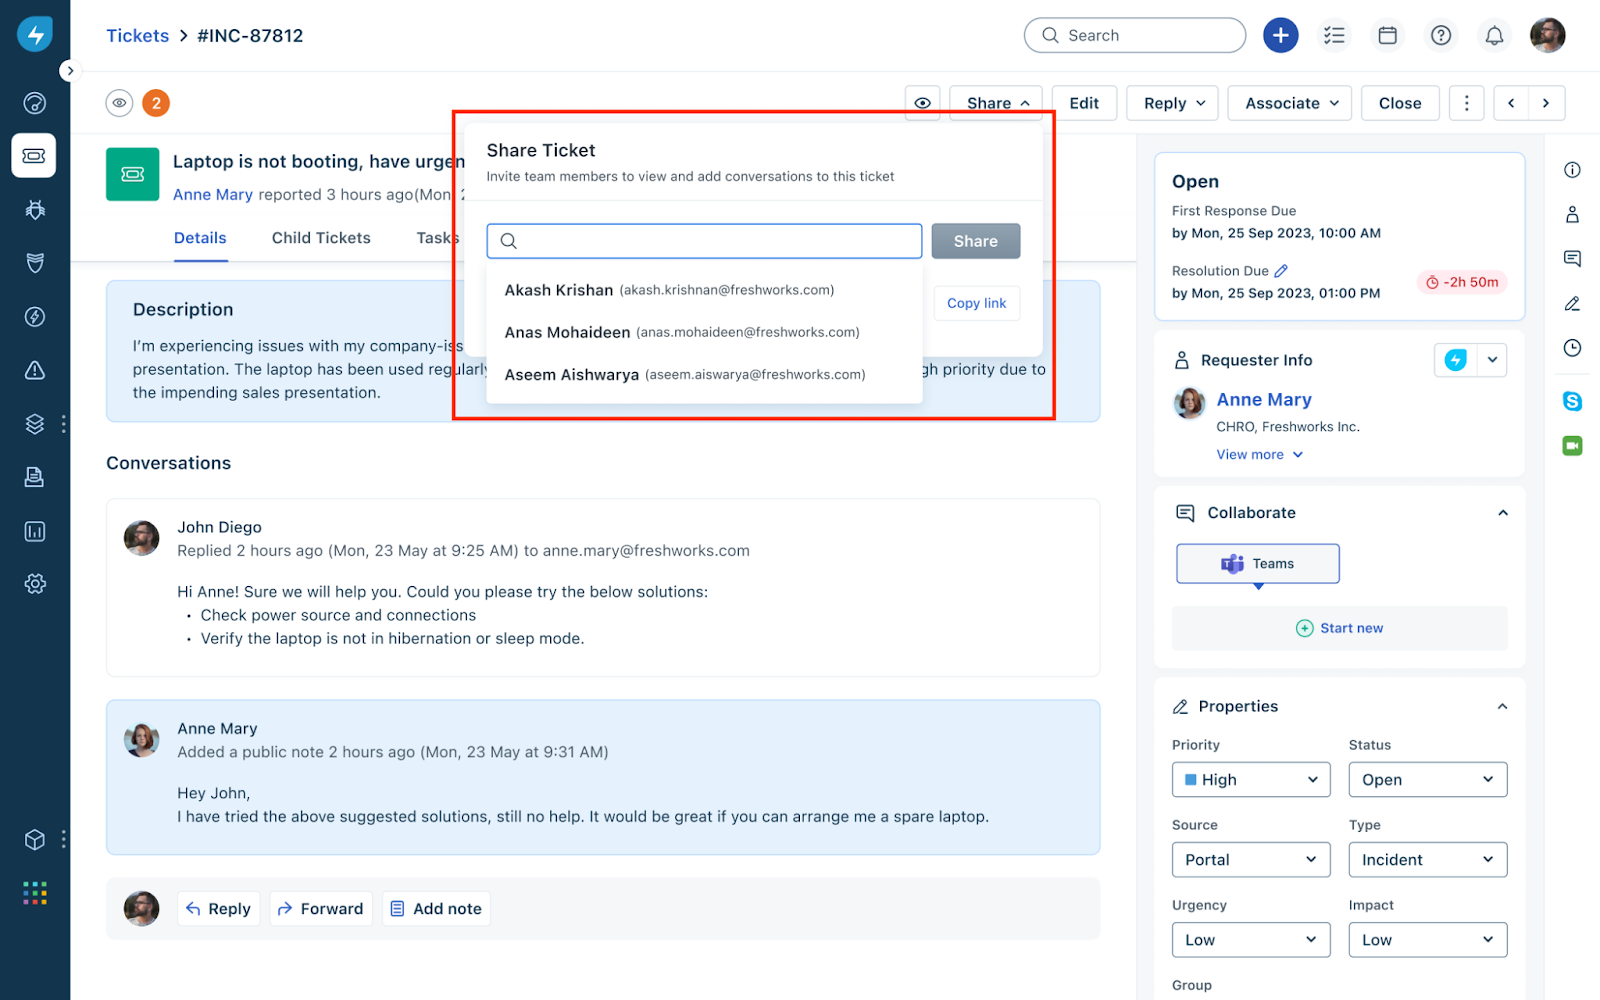Switch to the Child Tickets tab
1600x1000 pixels.
tap(321, 238)
